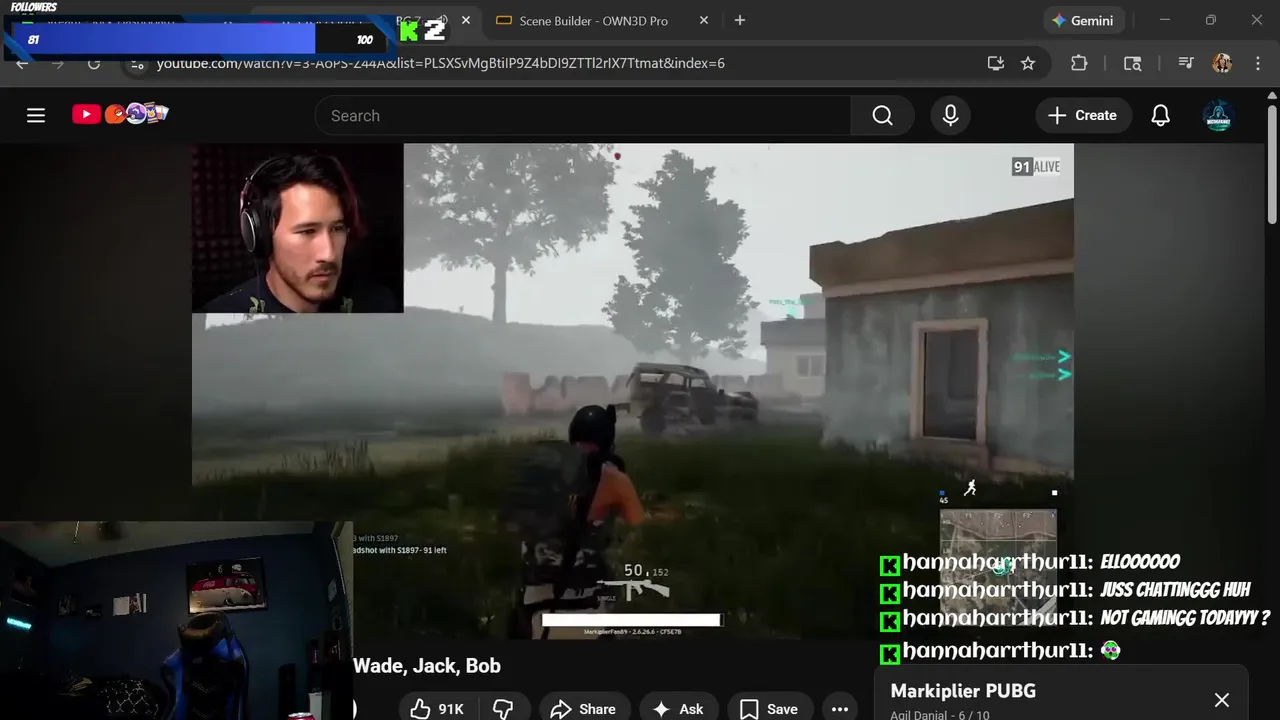Switch to the Scene Builder - OWN3D Pro tab
1280x720 pixels.
594,20
